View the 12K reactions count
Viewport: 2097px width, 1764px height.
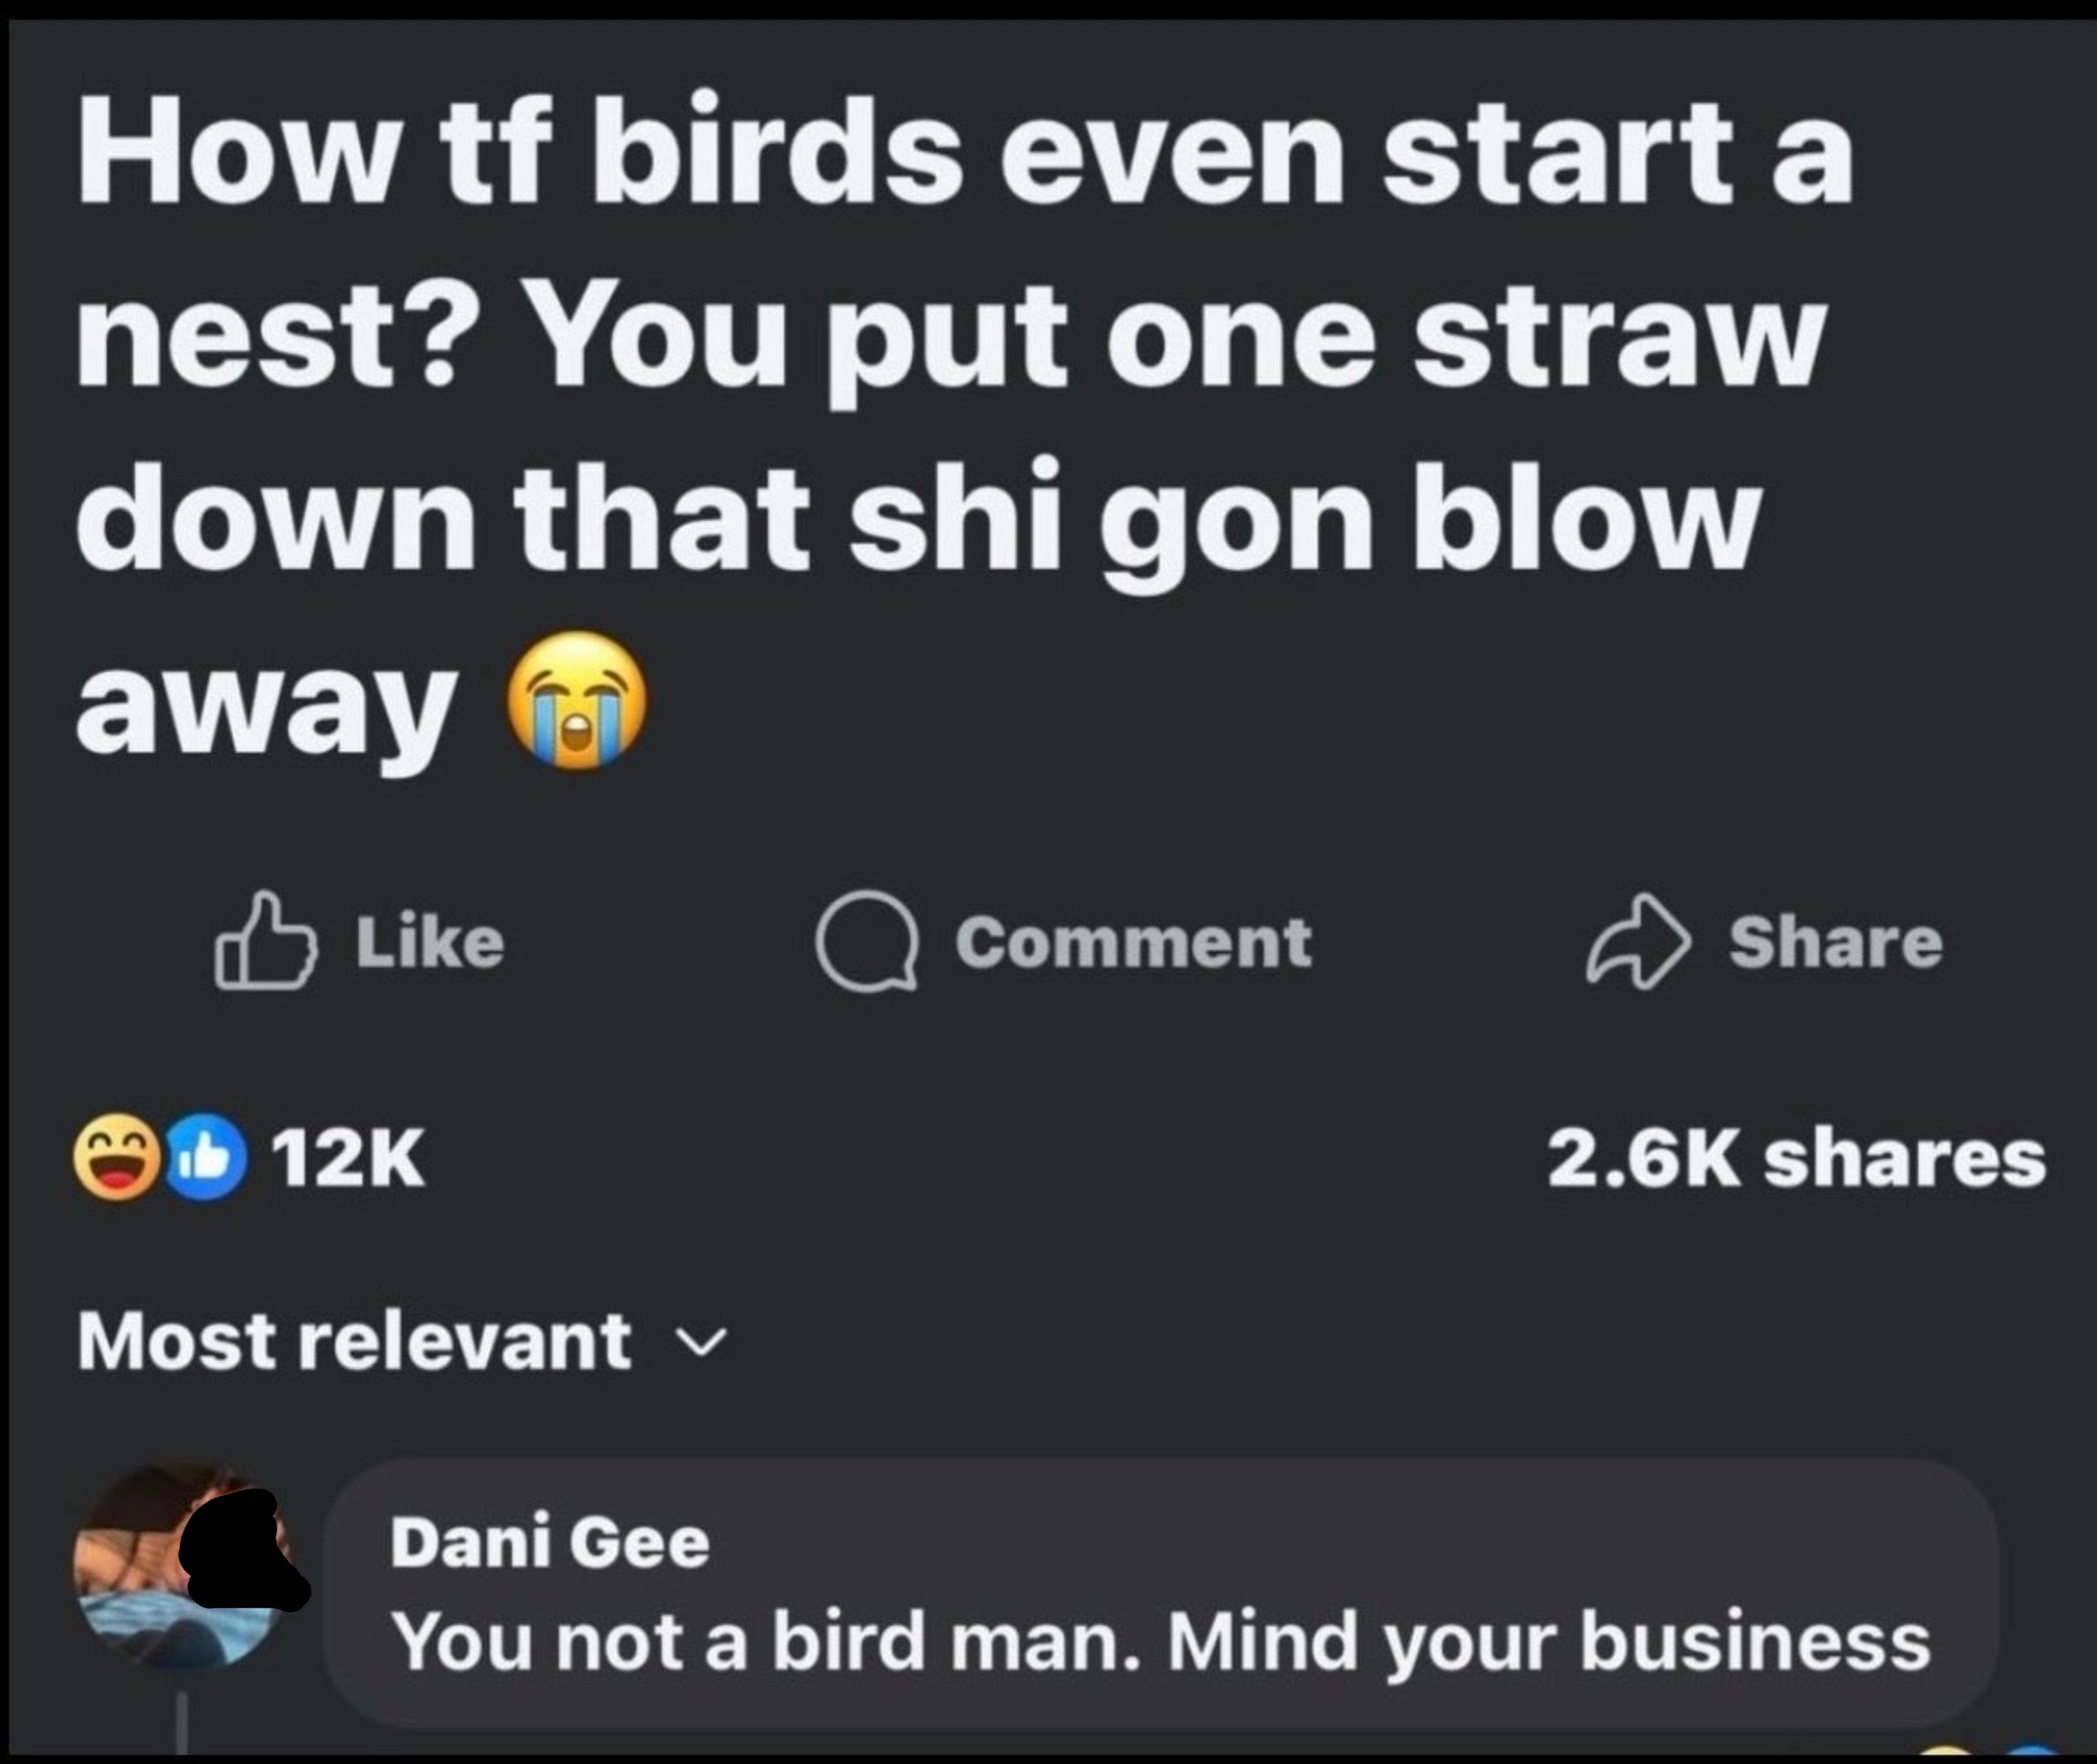point(349,1160)
